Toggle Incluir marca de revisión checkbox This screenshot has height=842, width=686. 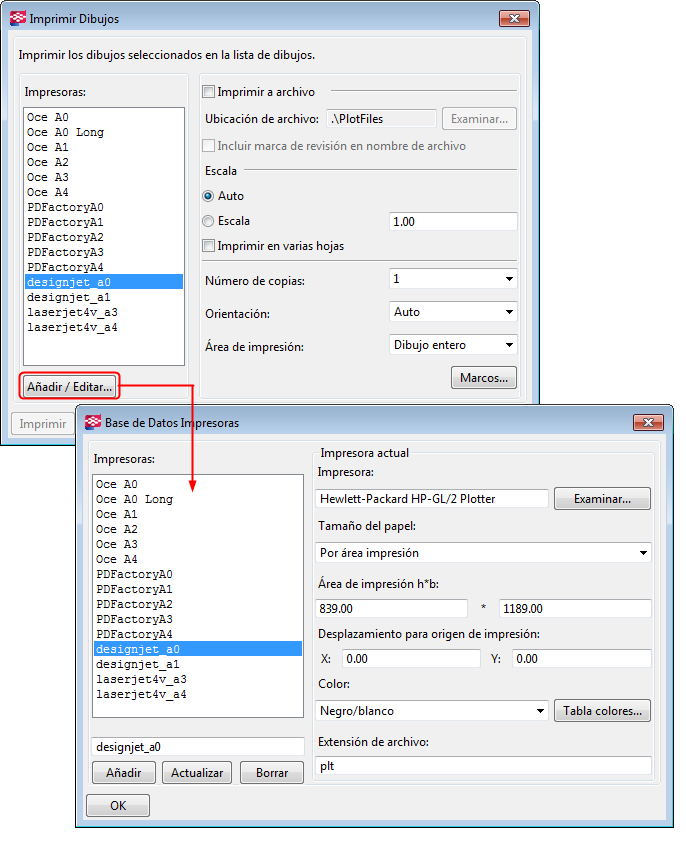pos(208,146)
